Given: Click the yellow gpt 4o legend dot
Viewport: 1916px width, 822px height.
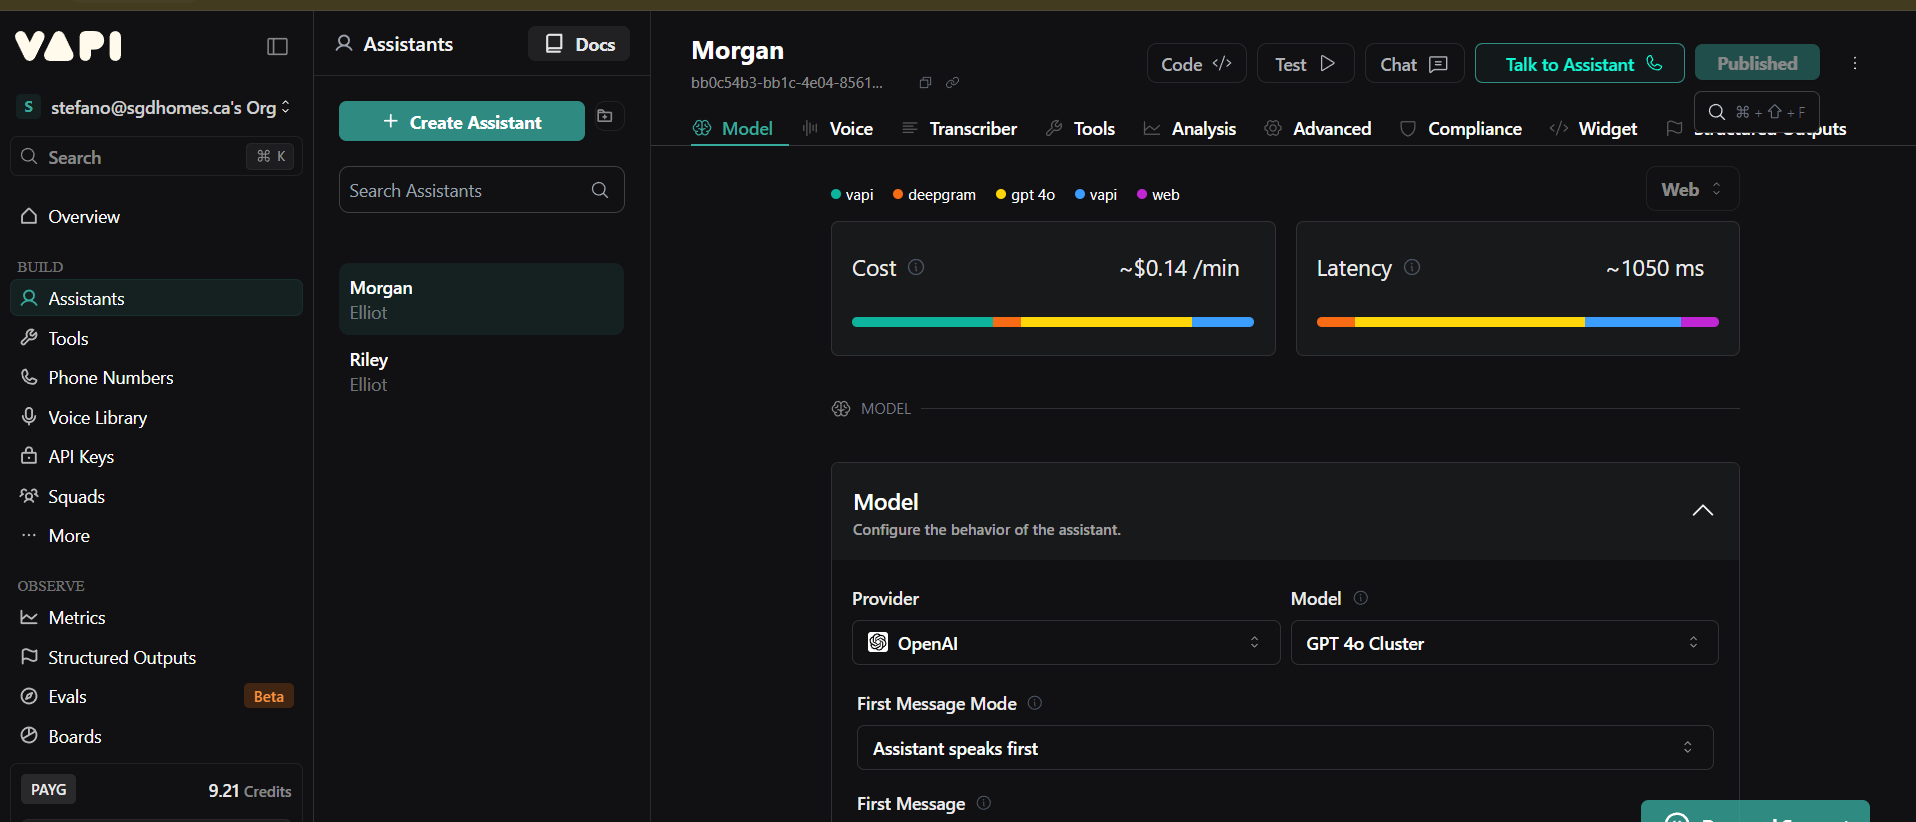Looking at the screenshot, I should 1001,194.
